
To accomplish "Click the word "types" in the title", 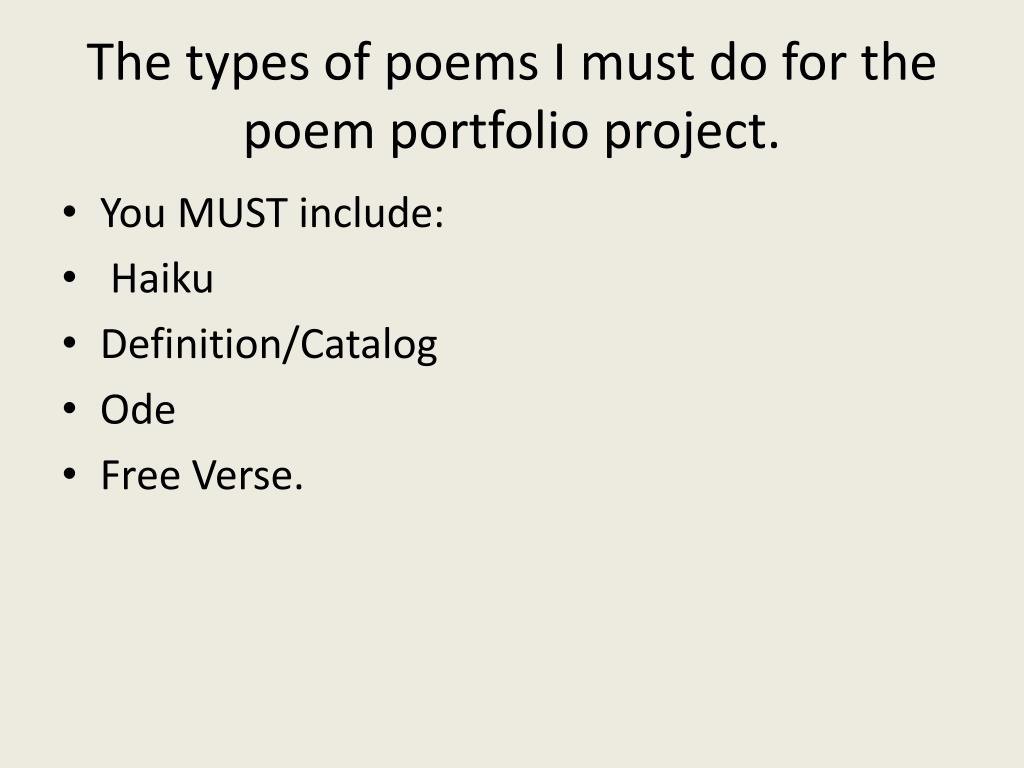I will pos(247,65).
